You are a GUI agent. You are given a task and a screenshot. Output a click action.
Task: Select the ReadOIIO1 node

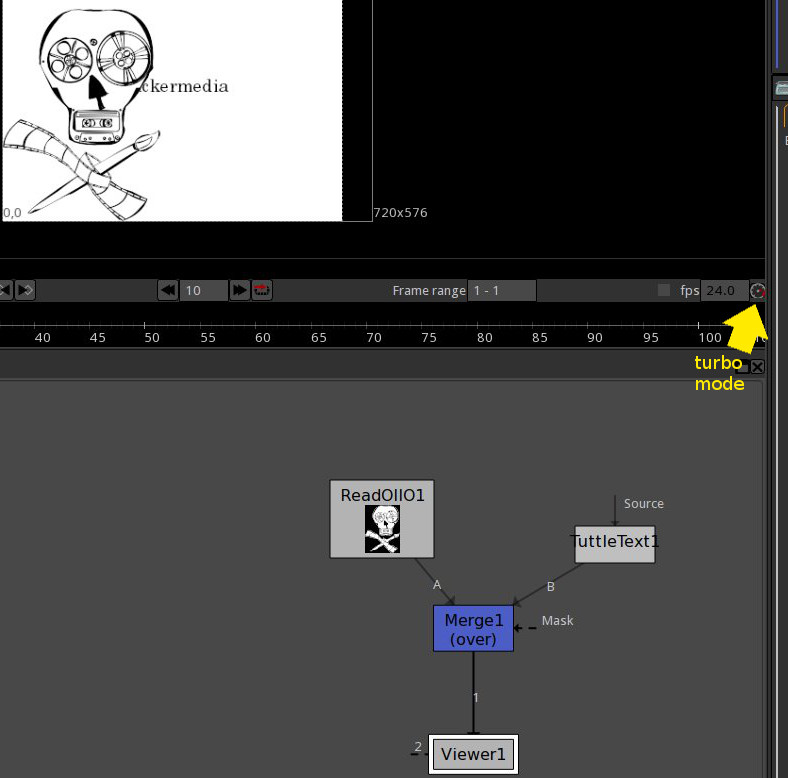pyautogui.click(x=382, y=519)
